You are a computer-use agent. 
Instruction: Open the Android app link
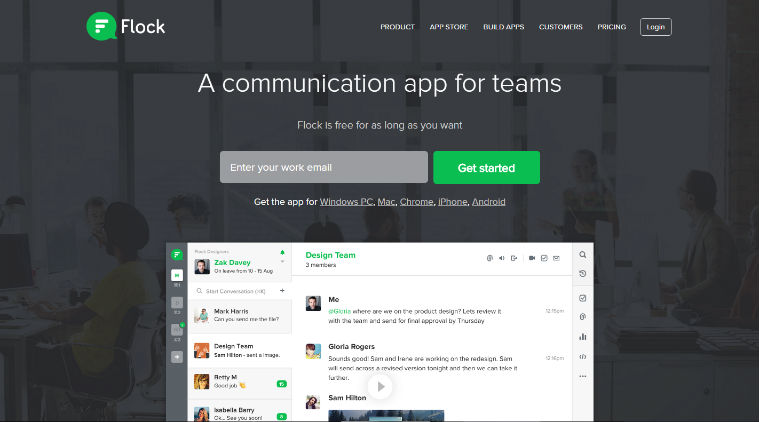488,202
